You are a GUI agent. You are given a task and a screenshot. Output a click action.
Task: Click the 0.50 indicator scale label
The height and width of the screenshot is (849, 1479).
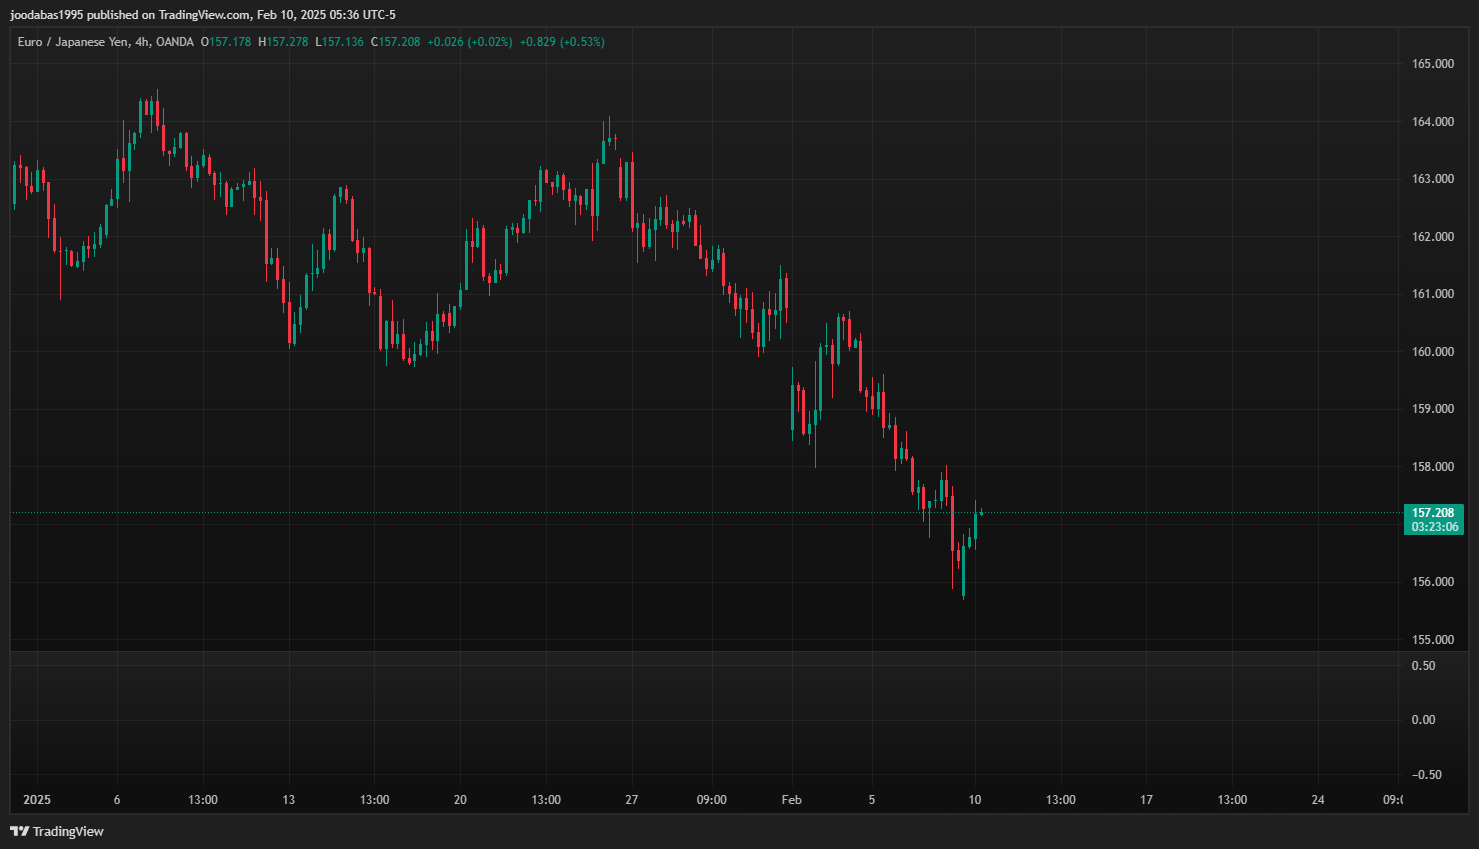[x=1422, y=666]
